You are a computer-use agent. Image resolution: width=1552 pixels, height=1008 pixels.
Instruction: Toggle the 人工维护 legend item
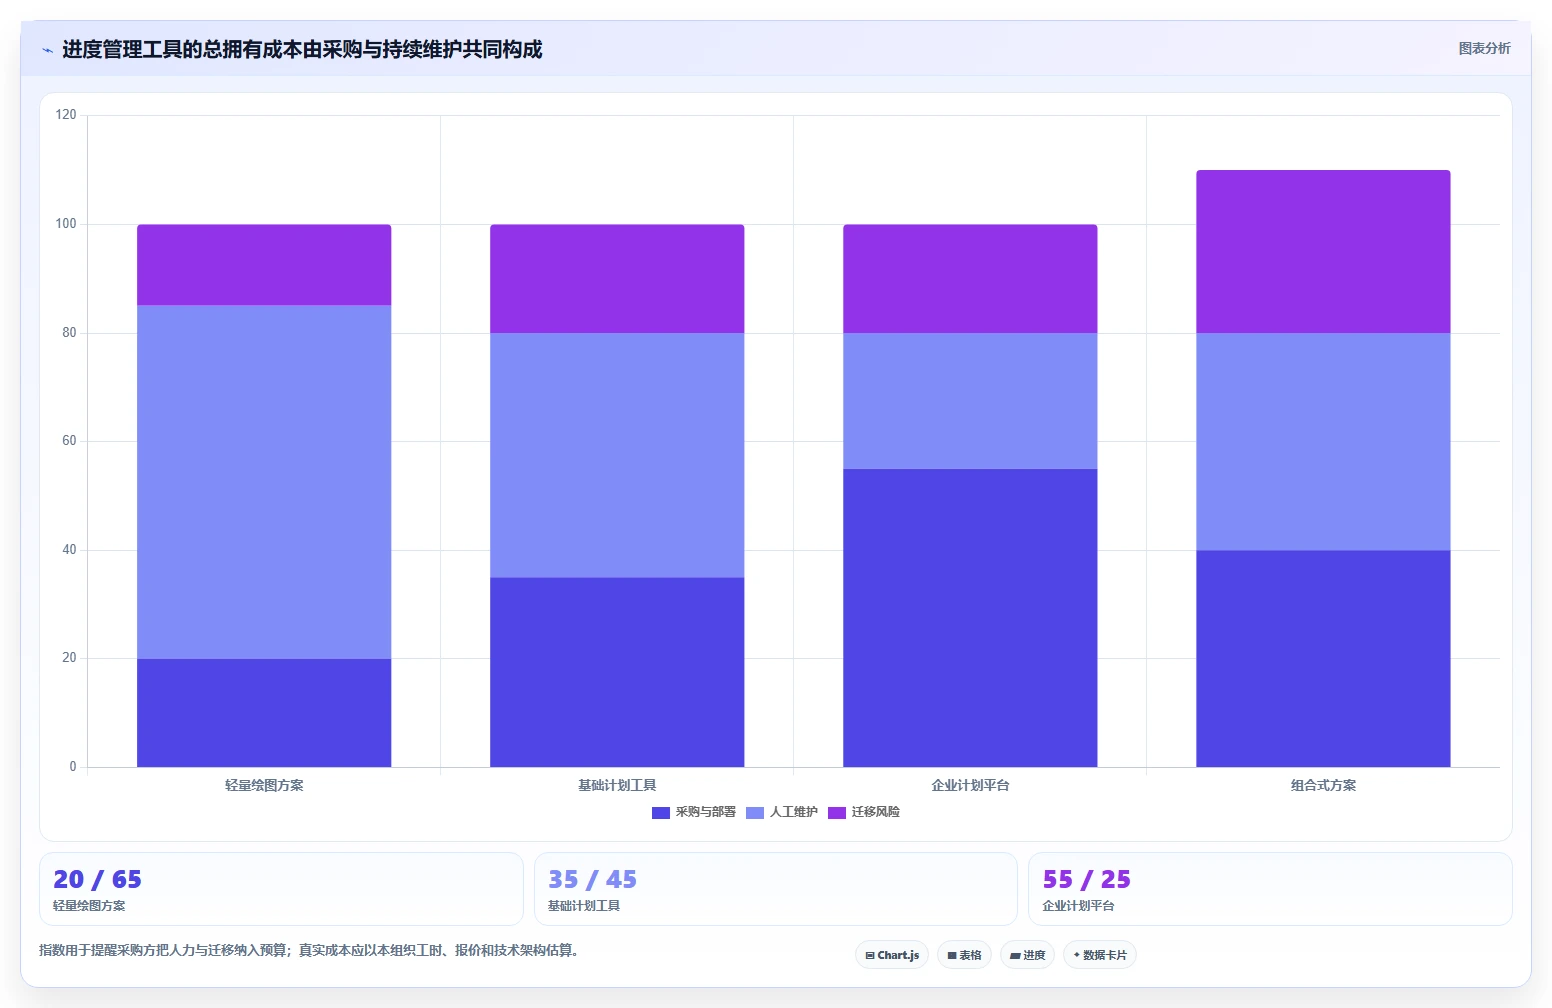(x=782, y=812)
